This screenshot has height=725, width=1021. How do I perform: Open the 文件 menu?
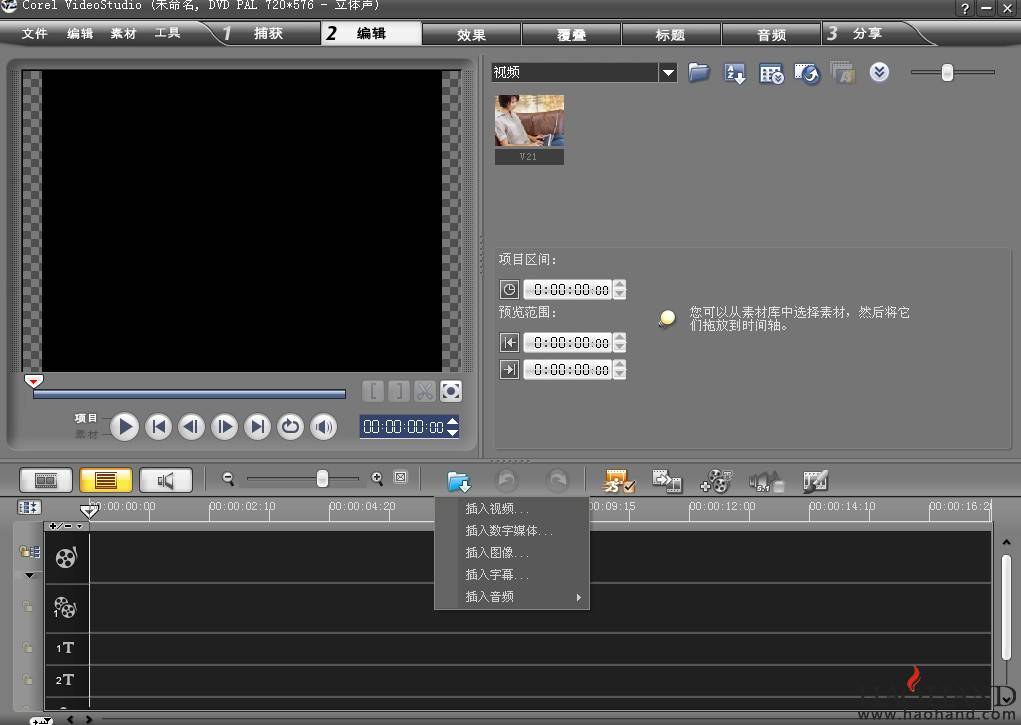tap(34, 33)
